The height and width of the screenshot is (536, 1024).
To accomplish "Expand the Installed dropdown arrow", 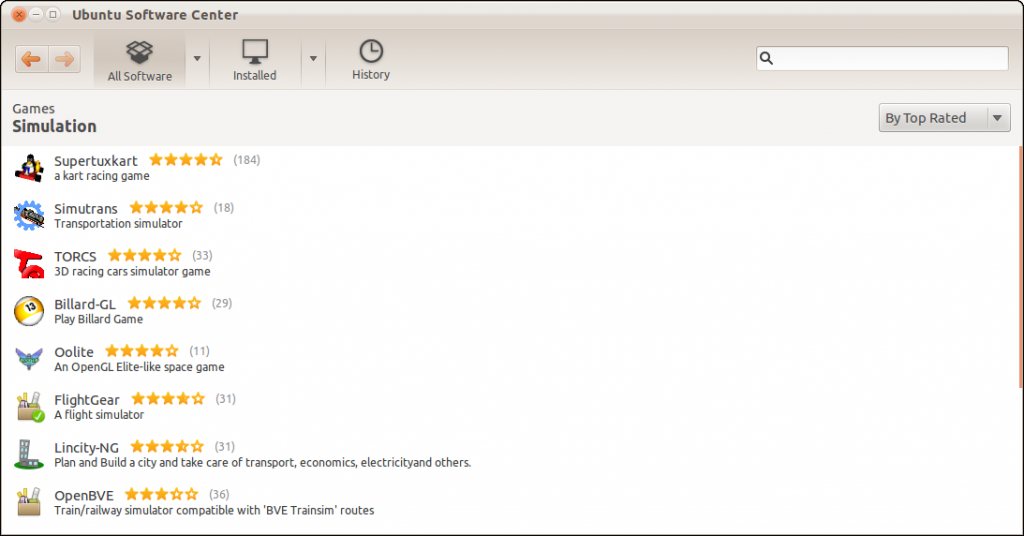I will pyautogui.click(x=313, y=59).
